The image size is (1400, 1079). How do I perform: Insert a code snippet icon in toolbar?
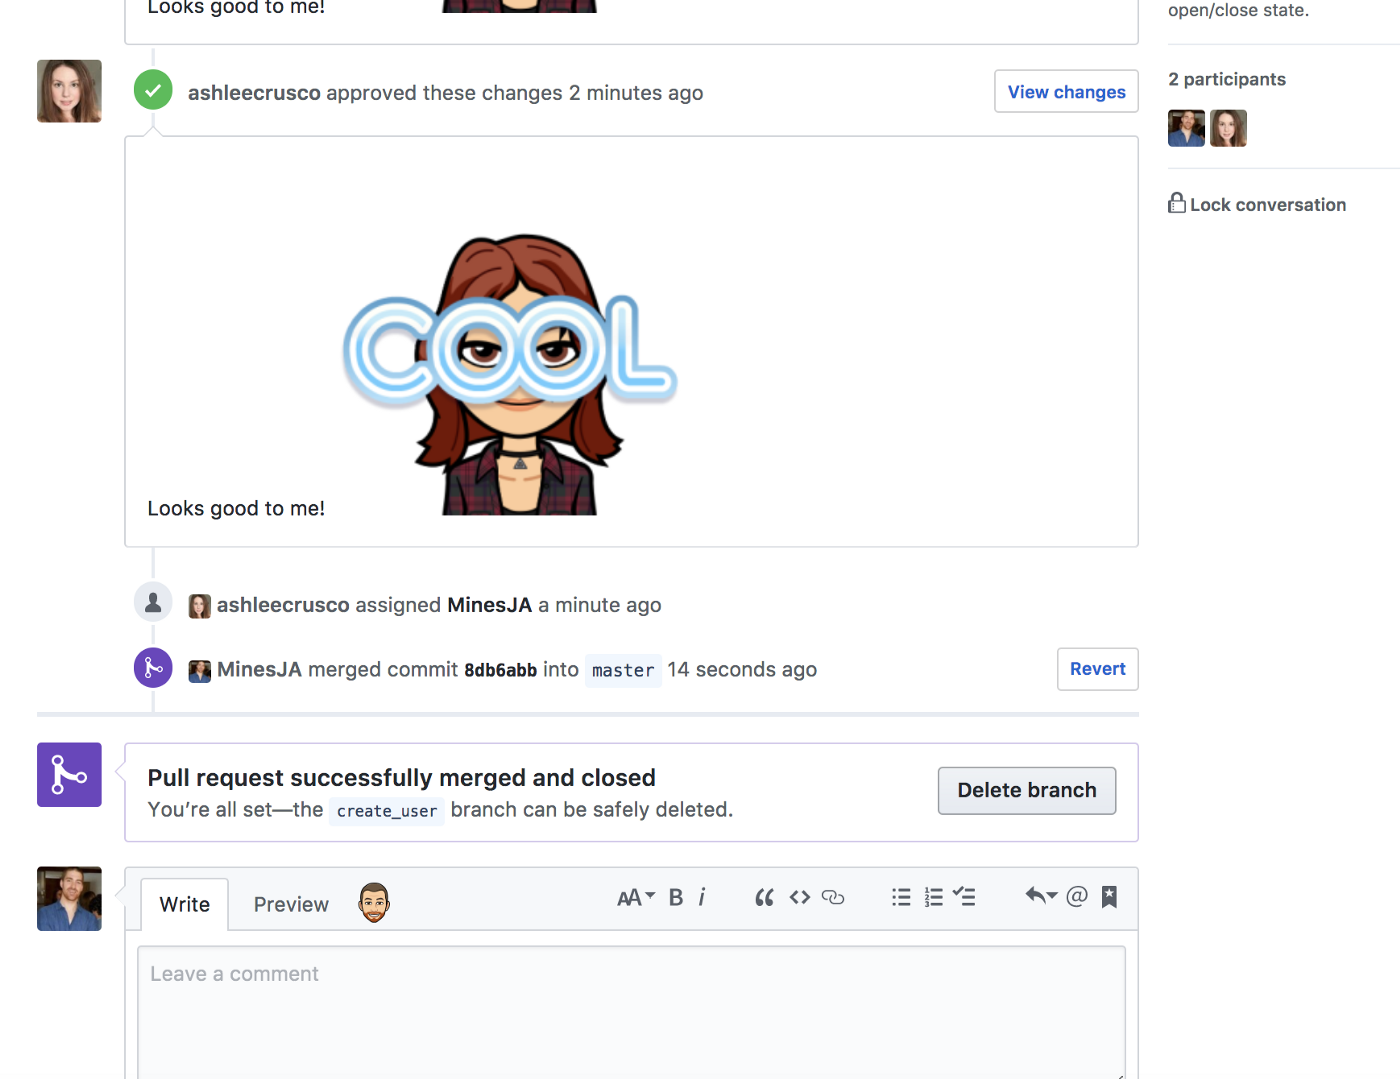(799, 897)
